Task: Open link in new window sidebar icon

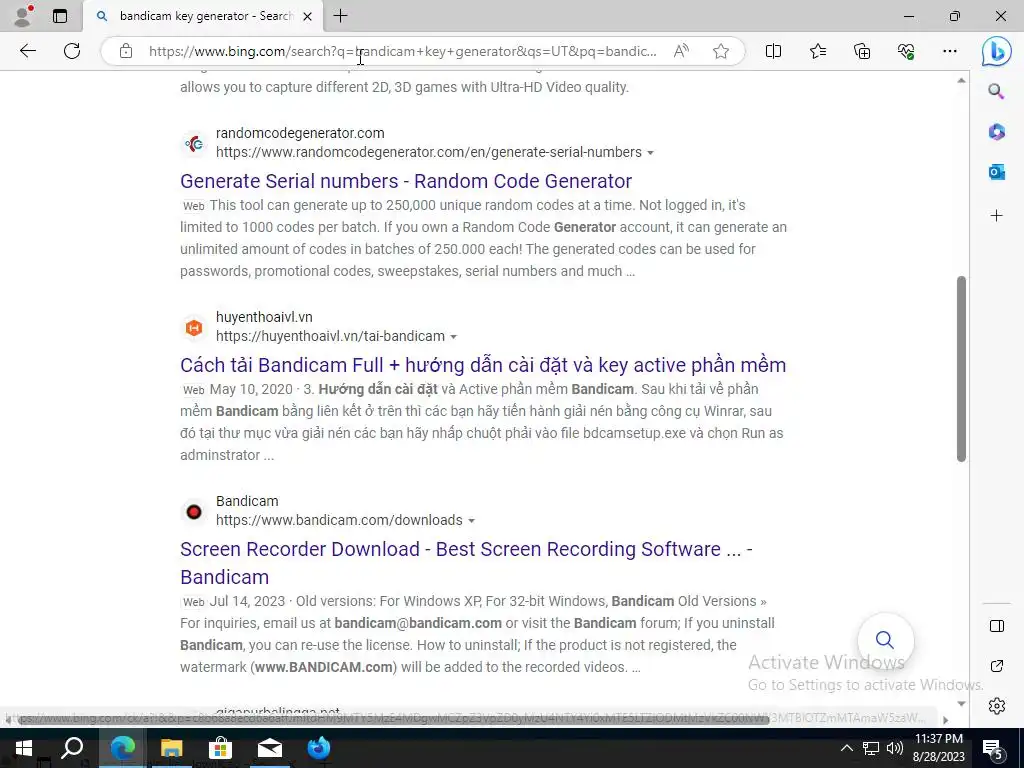Action: [x=997, y=666]
